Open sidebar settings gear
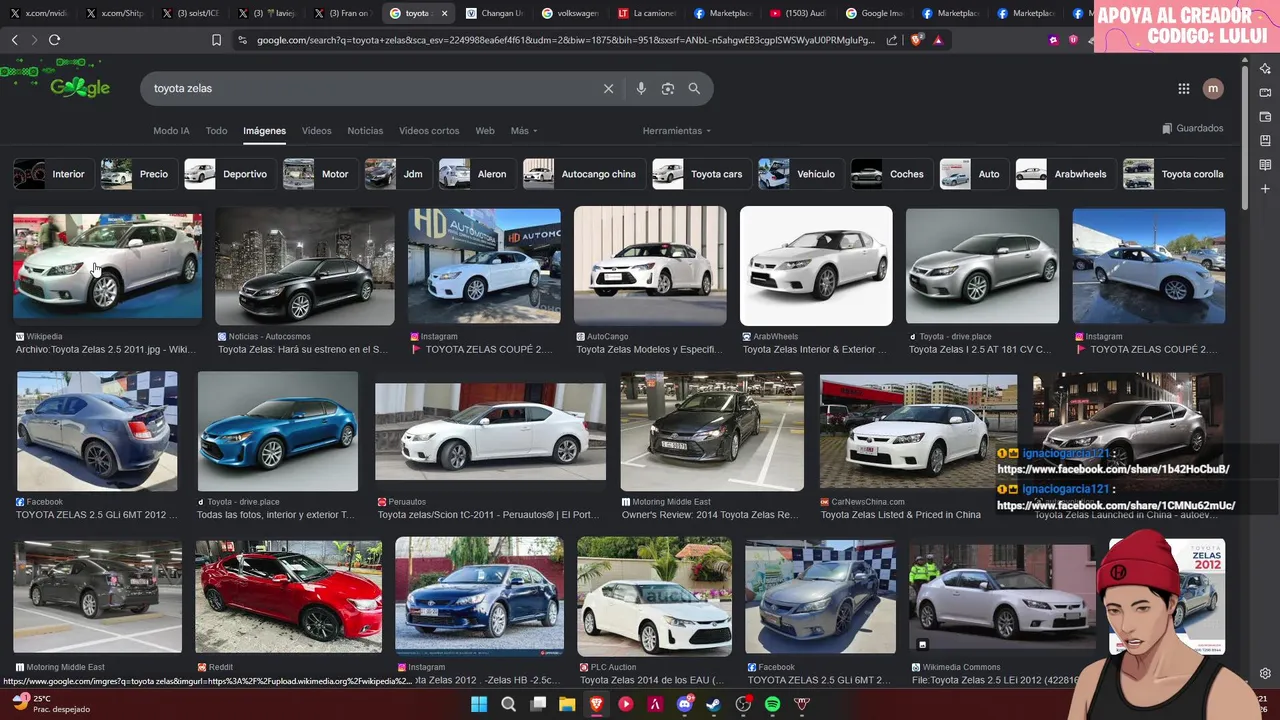This screenshot has height=720, width=1280. pyautogui.click(x=1265, y=674)
